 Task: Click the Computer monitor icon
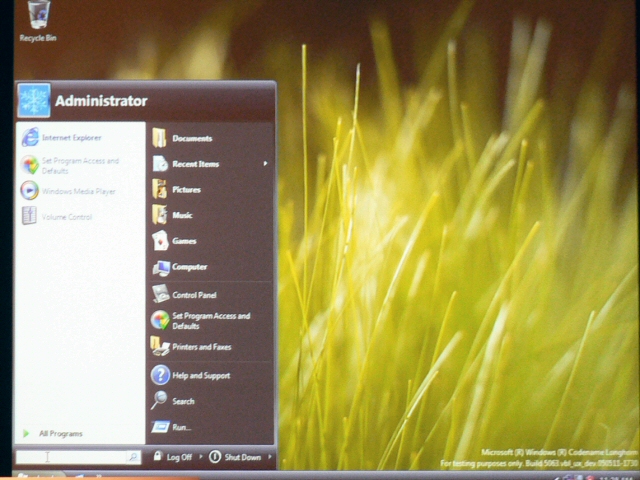[161, 268]
